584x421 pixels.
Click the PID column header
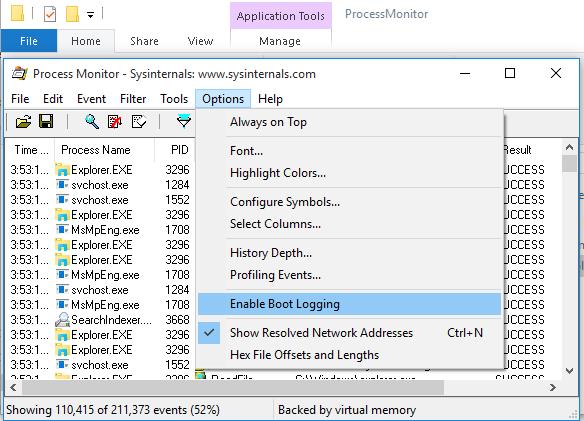point(175,150)
